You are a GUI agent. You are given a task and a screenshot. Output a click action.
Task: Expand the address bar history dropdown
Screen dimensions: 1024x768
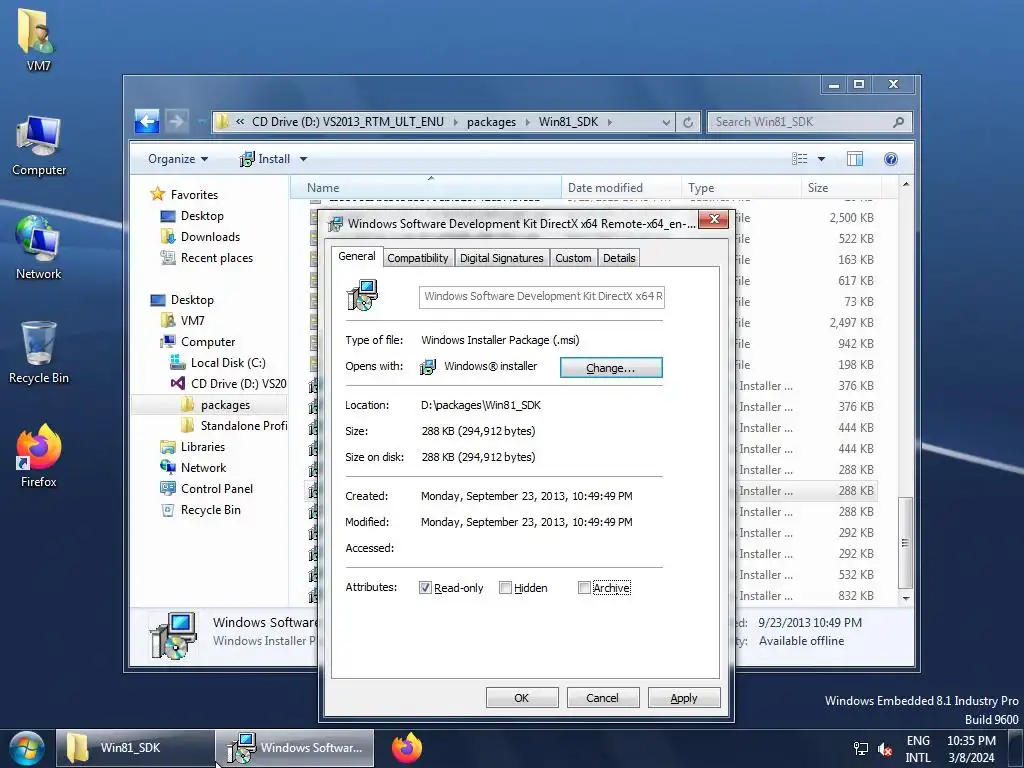(665, 122)
